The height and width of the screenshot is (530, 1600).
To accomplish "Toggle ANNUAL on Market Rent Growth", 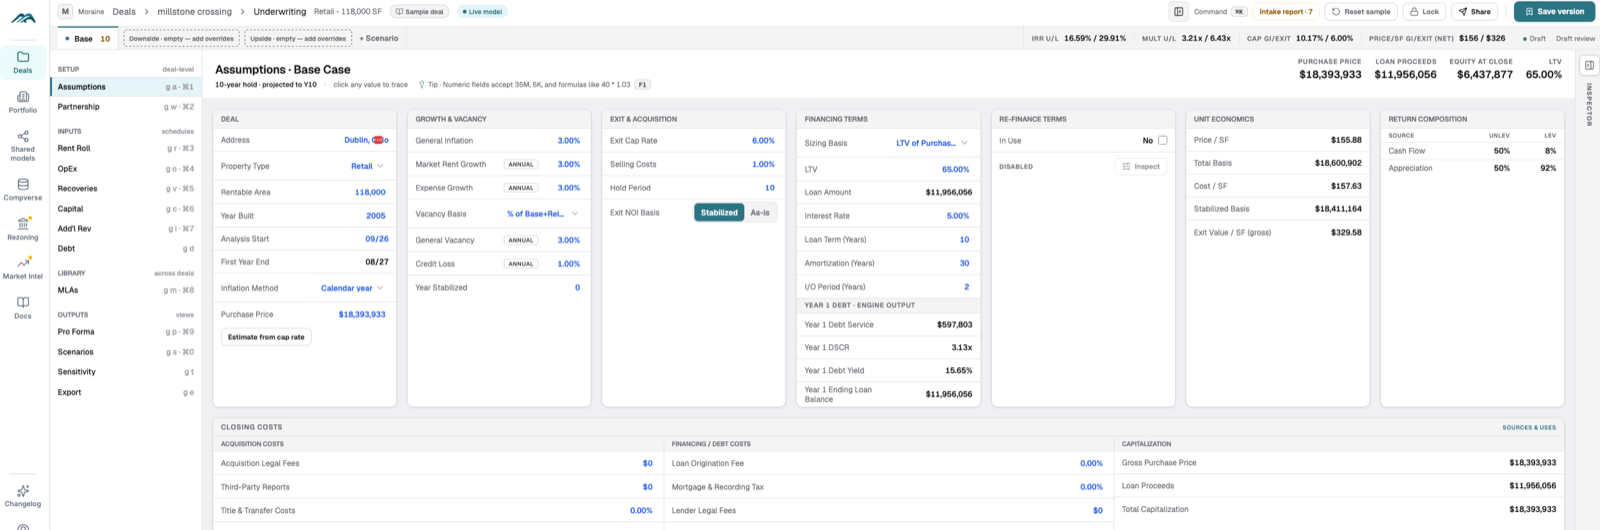I will (521, 164).
